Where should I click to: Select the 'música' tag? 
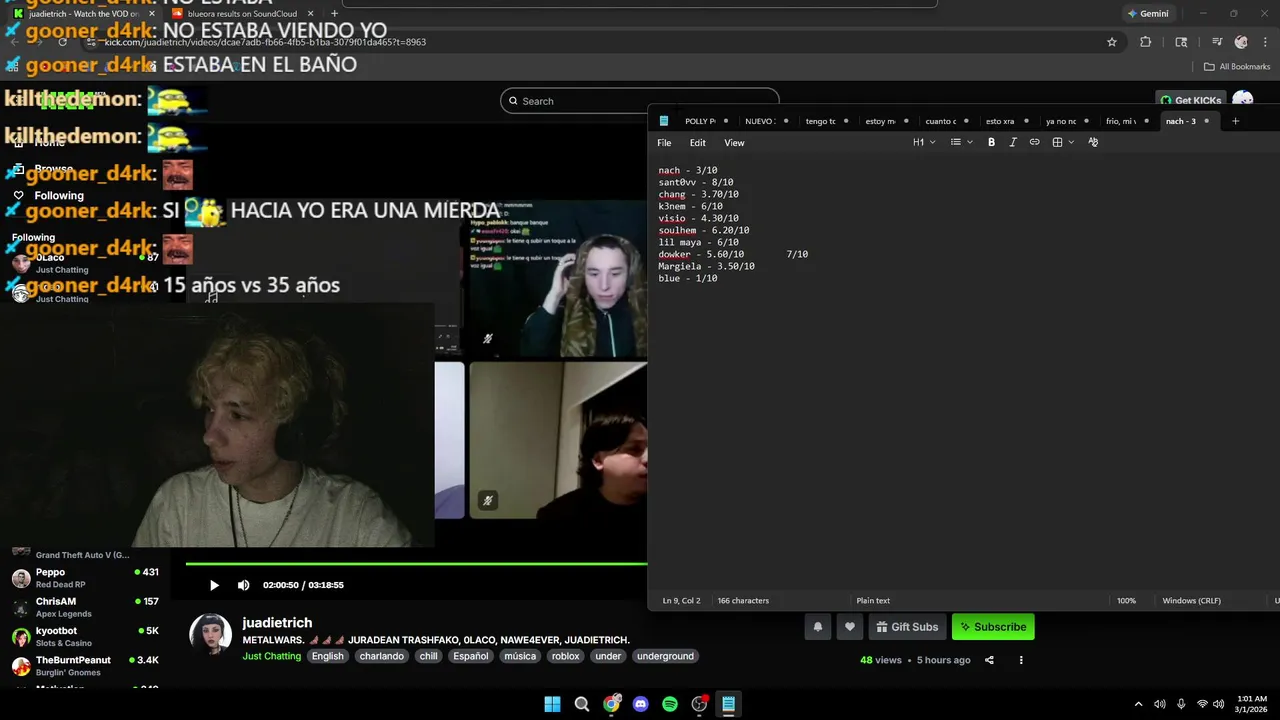[520, 656]
